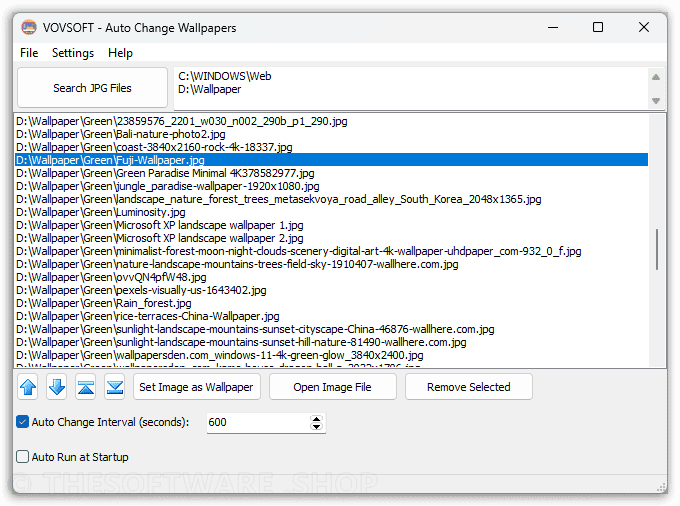The width and height of the screenshot is (680, 506).
Task: Select sunlight-landscape cityscape-China-46876 file
Action: tap(332, 329)
